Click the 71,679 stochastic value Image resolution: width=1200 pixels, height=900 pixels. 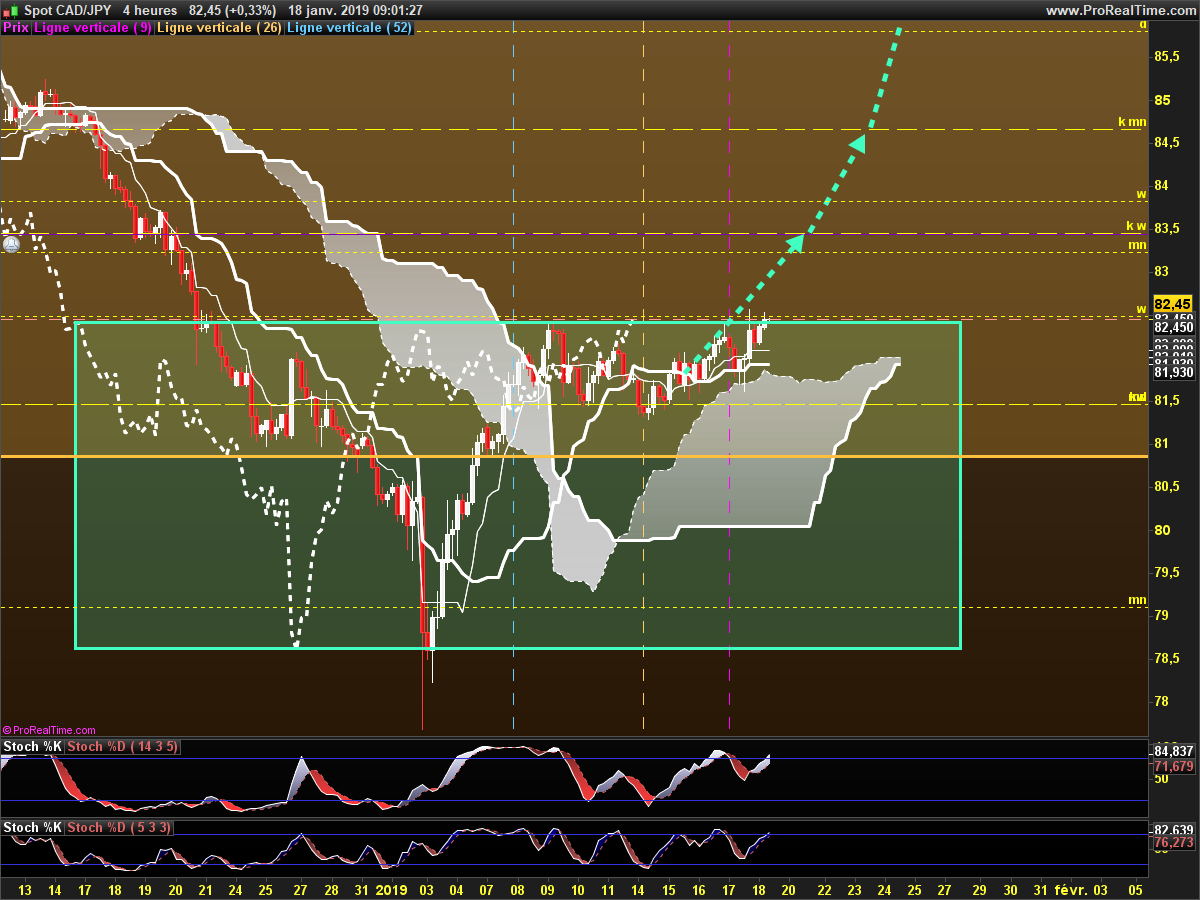click(x=1173, y=766)
